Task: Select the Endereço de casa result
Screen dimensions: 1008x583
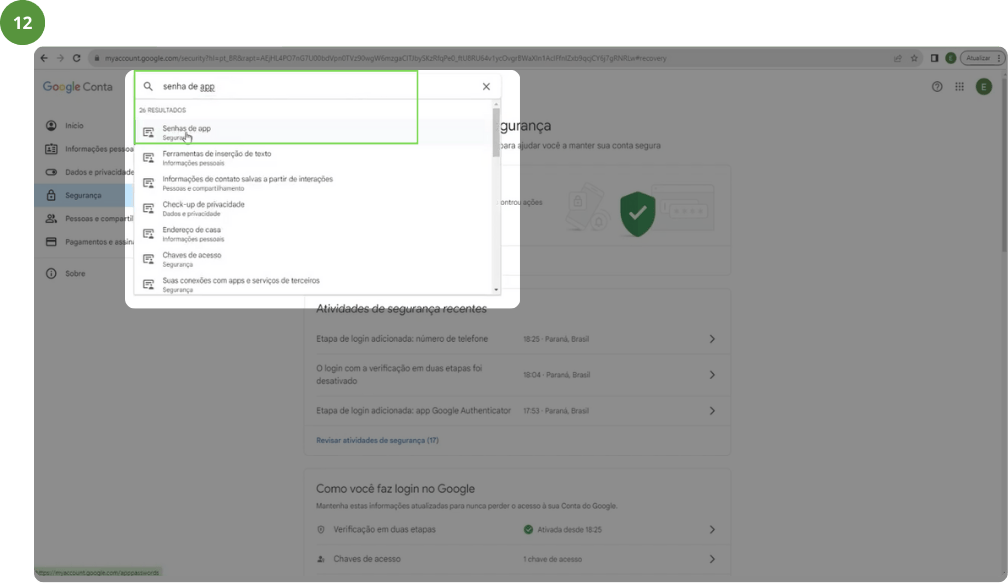Action: click(x=315, y=233)
